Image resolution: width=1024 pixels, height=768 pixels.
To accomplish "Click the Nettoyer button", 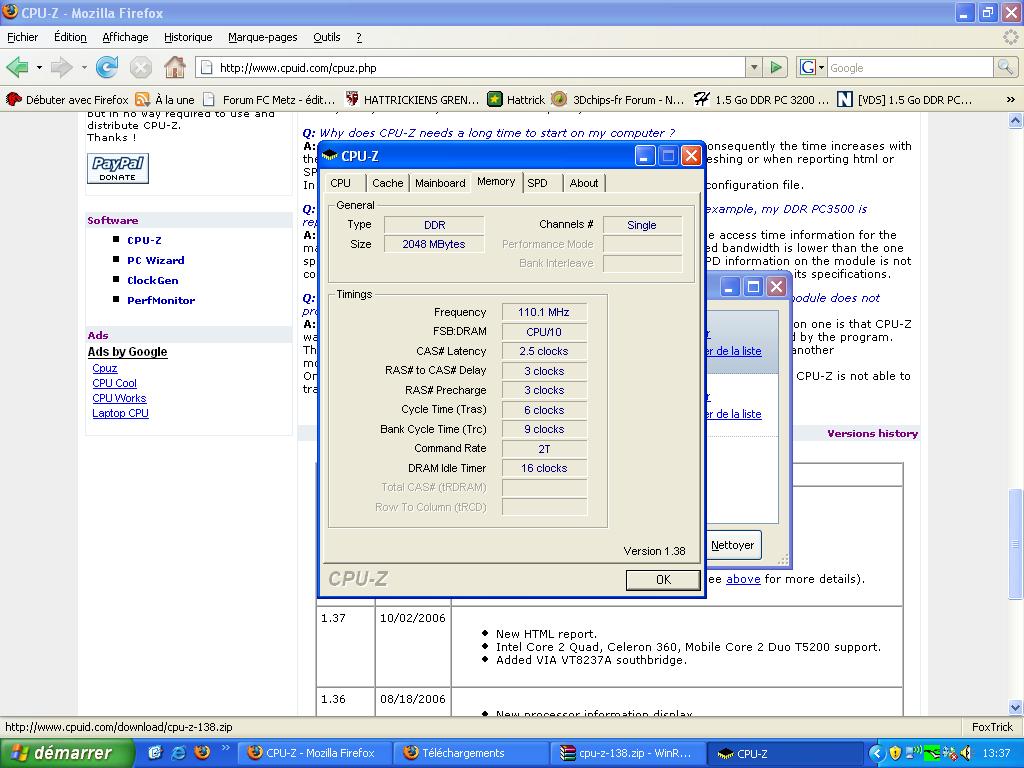I will [x=732, y=545].
